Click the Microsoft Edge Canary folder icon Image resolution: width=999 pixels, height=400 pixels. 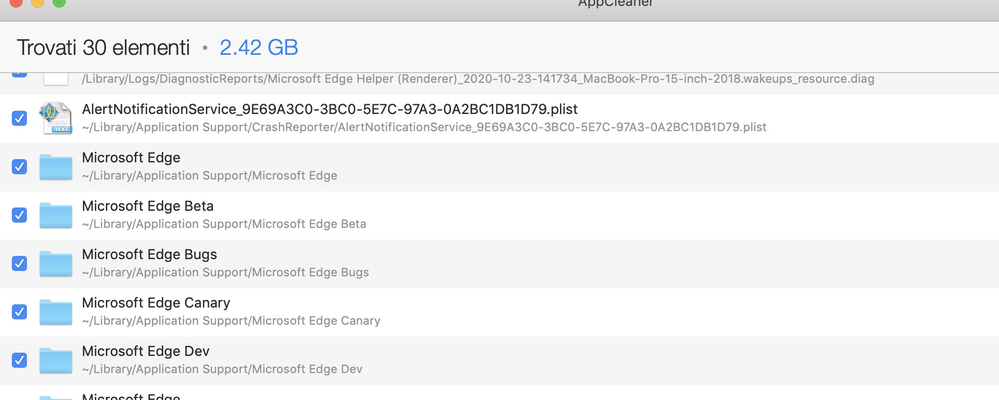pyautogui.click(x=56, y=312)
